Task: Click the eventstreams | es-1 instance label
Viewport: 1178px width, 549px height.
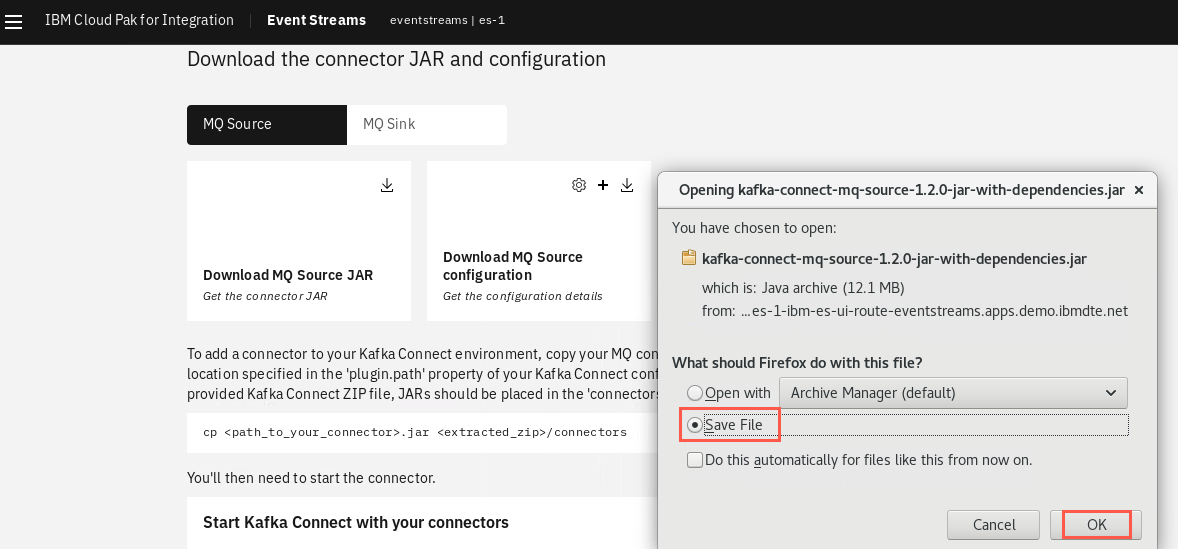Action: (x=447, y=20)
